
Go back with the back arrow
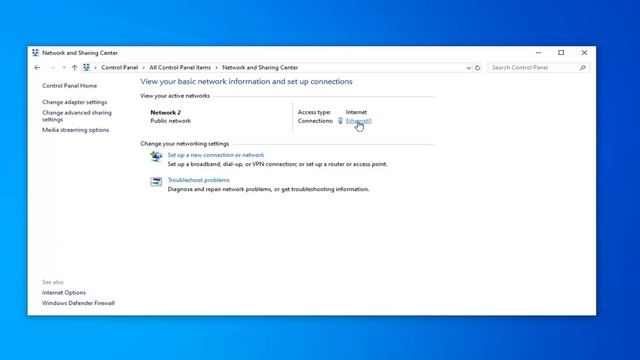tap(37, 68)
